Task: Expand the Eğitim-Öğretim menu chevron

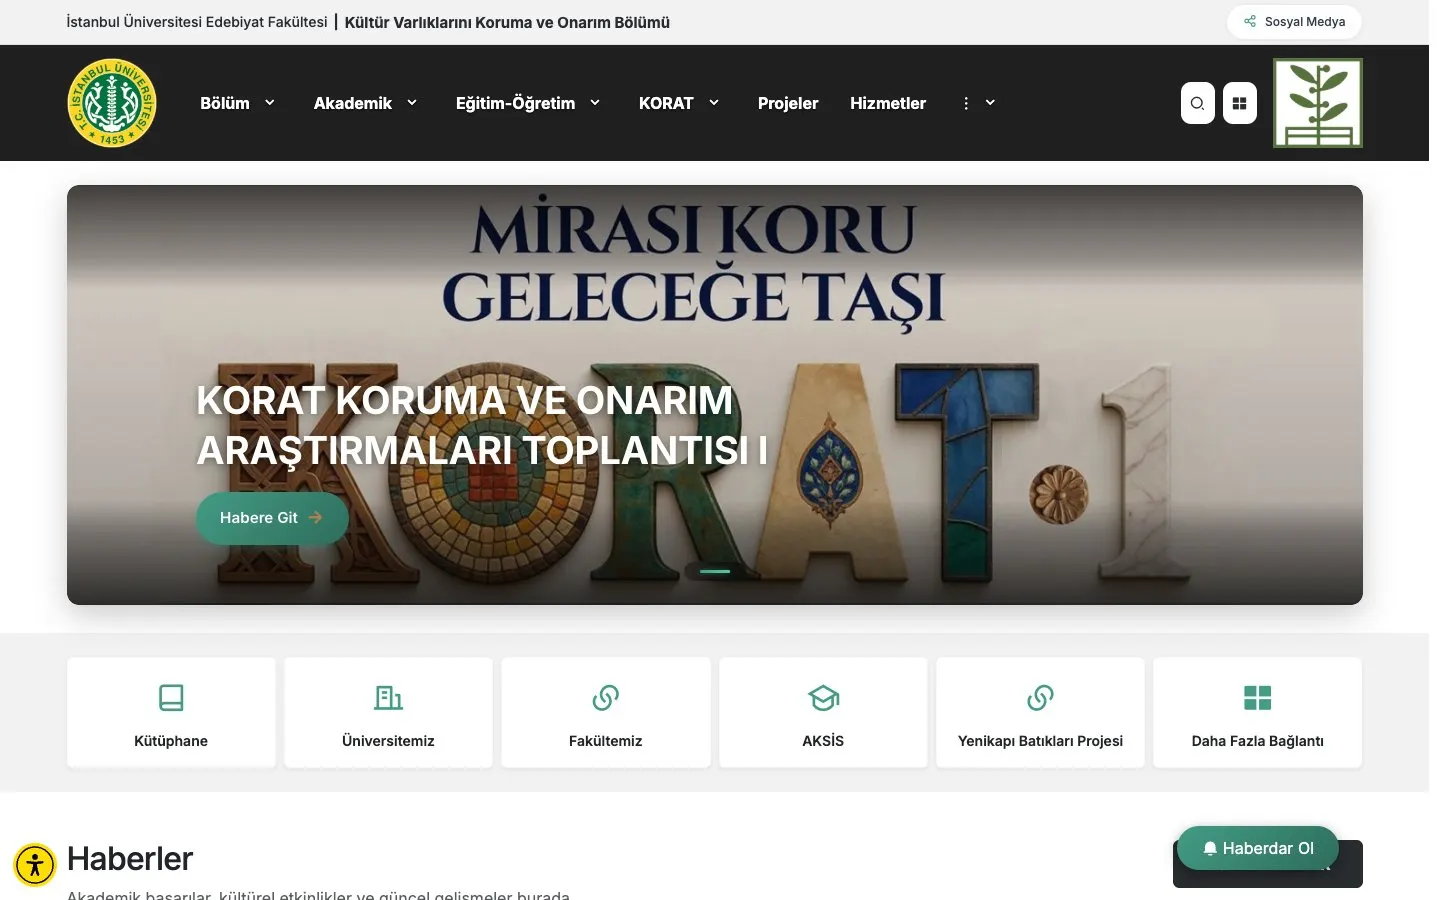Action: [x=595, y=102]
